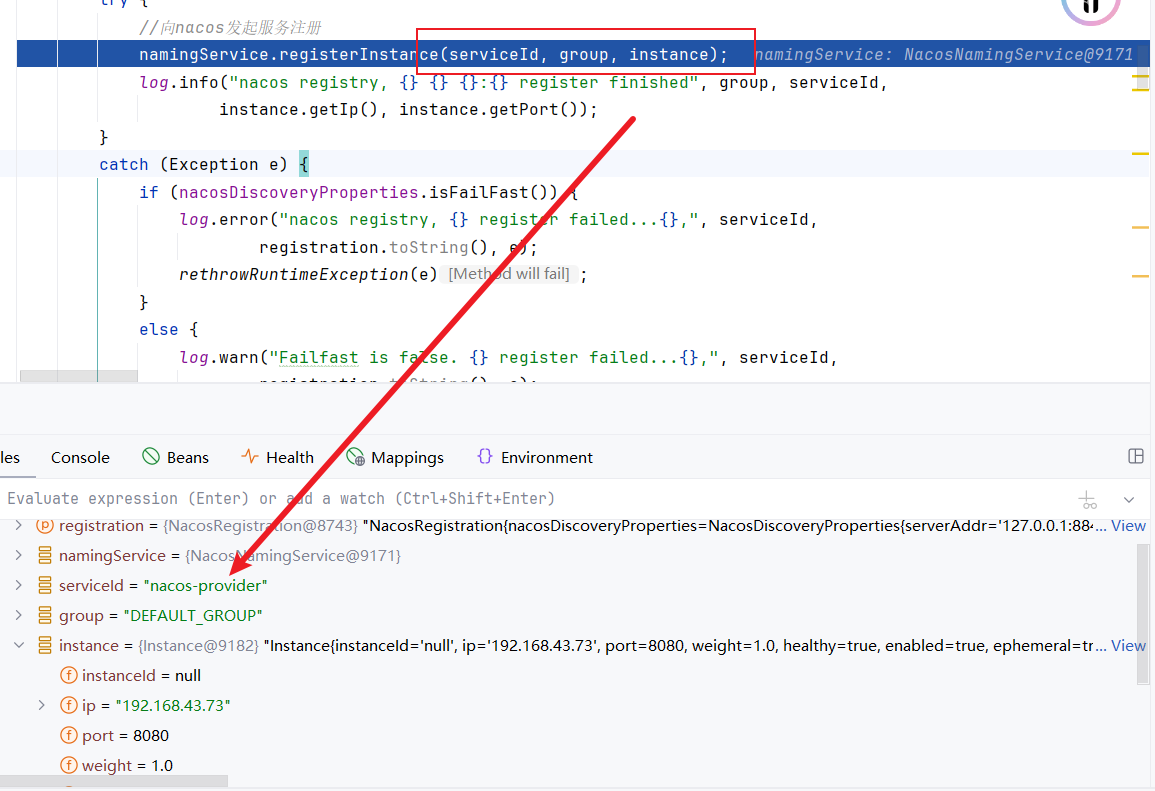Click the Beans tab prohibited-circle icon

(151, 457)
